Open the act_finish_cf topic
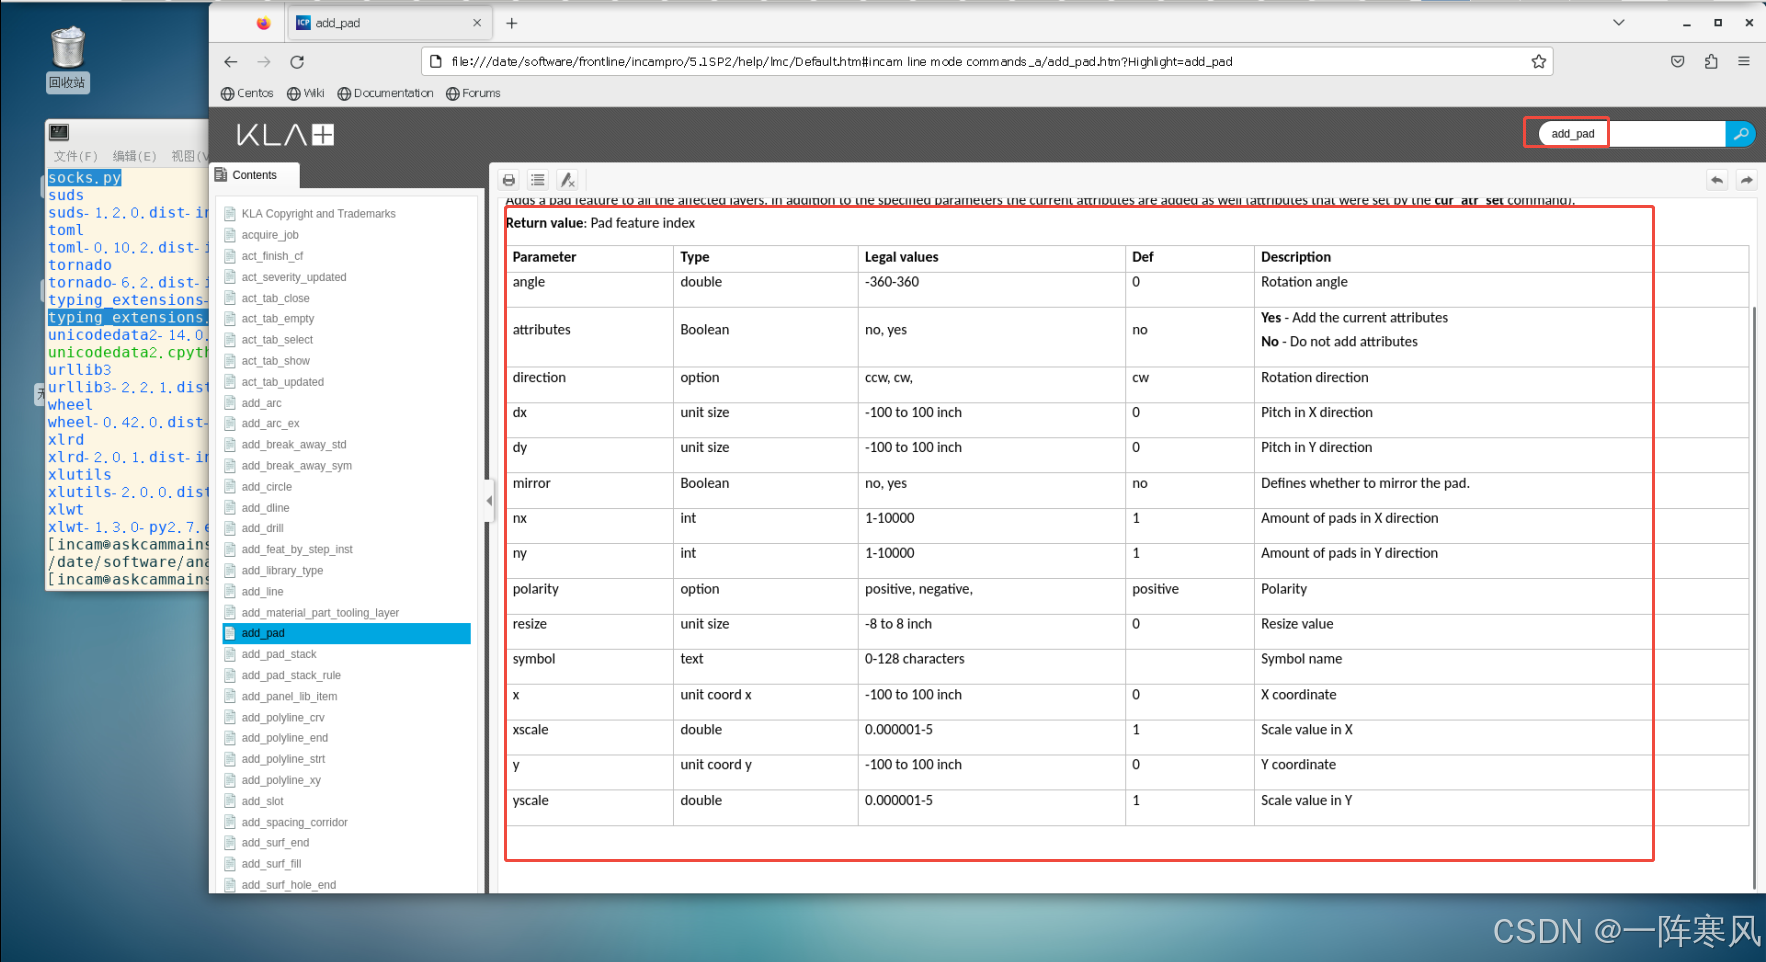This screenshot has width=1766, height=962. point(272,256)
